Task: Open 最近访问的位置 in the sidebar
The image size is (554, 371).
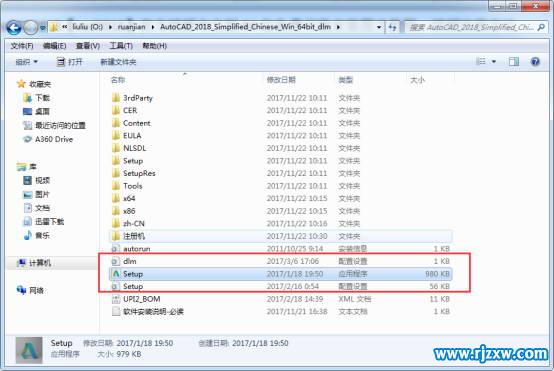Action: (x=54, y=125)
